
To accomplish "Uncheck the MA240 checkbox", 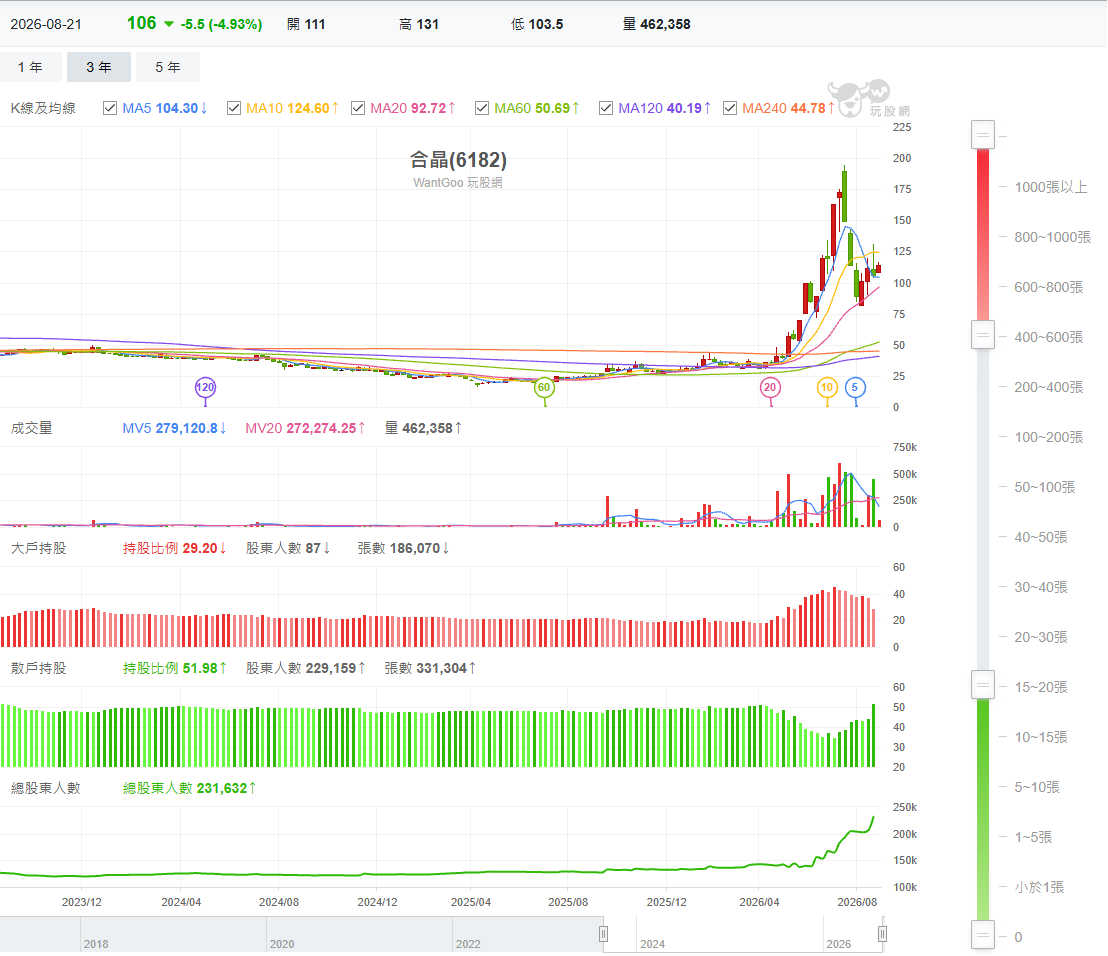I will coord(730,108).
